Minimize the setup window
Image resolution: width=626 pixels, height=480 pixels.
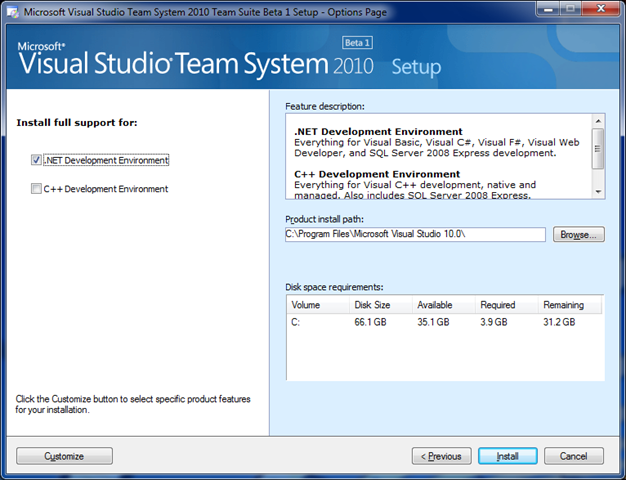click(549, 10)
